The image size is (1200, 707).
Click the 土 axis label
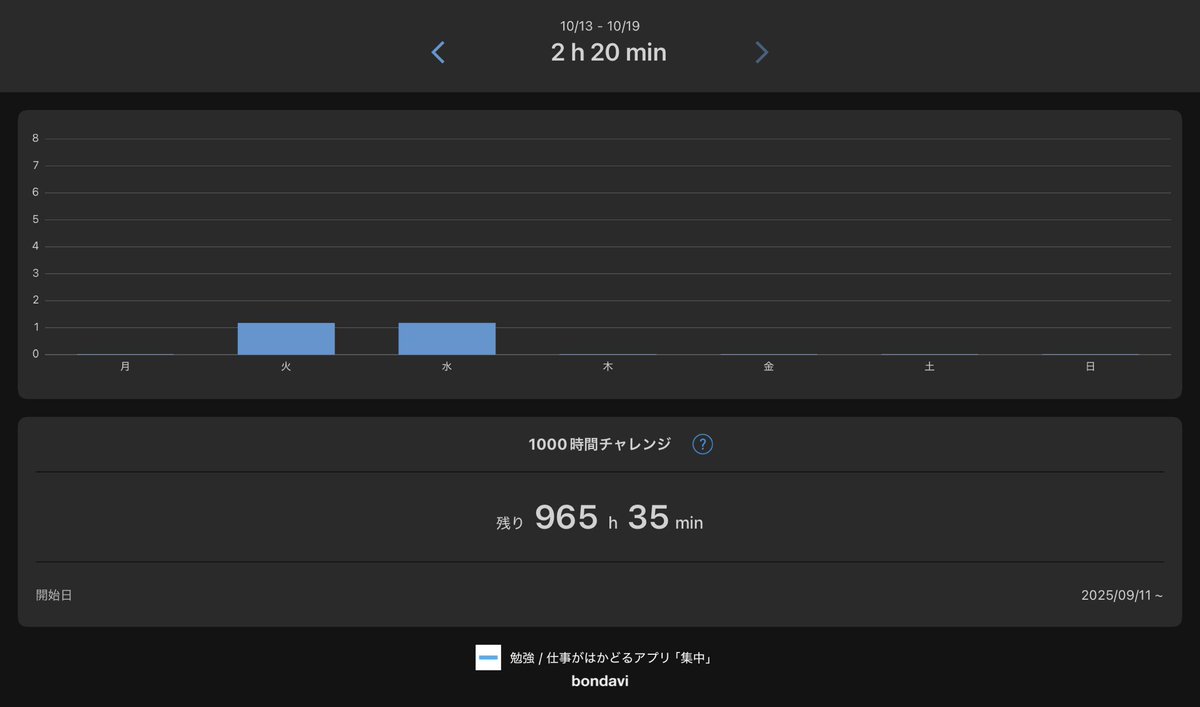[x=930, y=367]
